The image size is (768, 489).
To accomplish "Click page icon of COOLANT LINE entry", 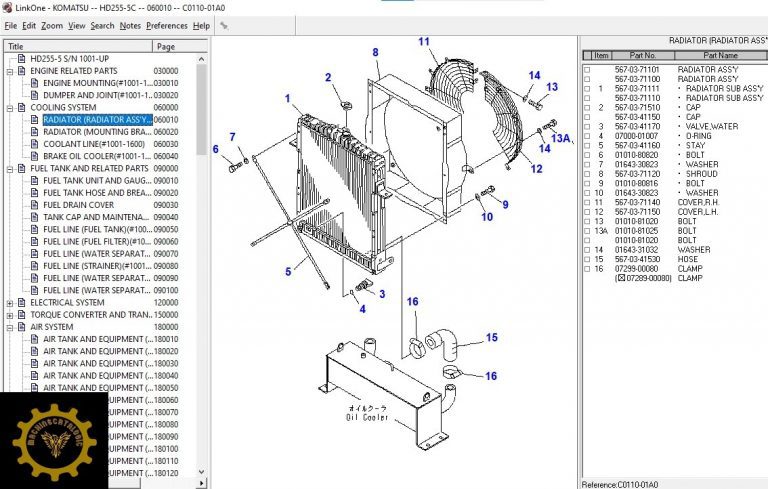I will coord(34,144).
